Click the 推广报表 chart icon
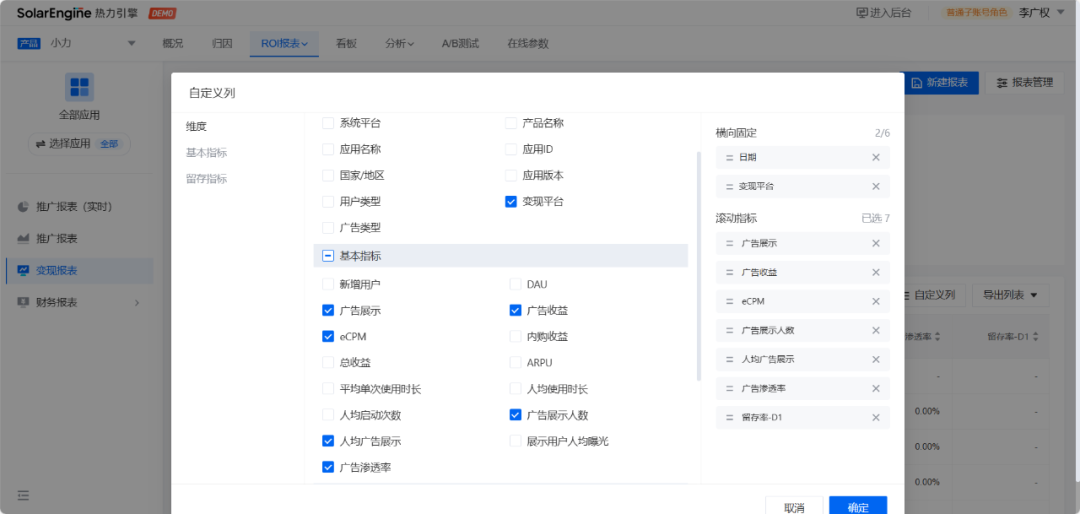 23,238
